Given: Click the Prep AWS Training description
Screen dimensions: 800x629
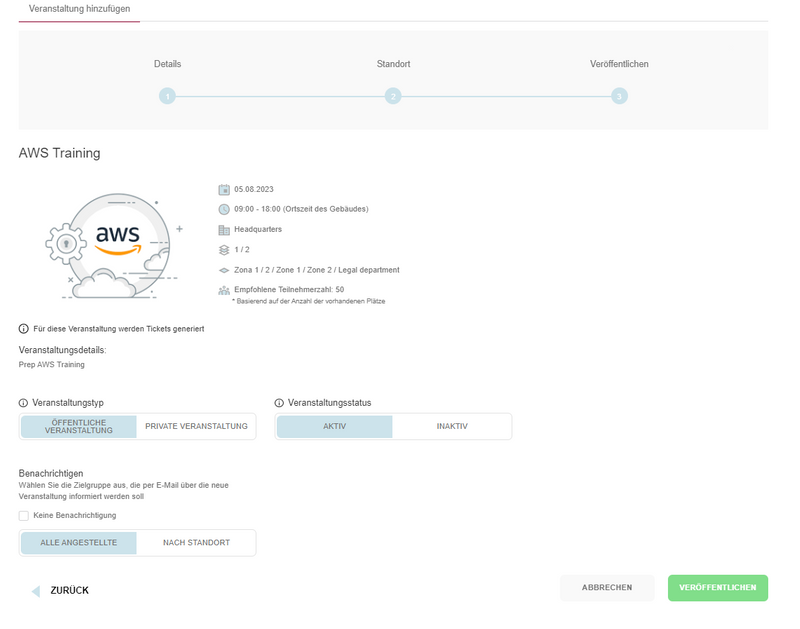Looking at the screenshot, I should click(x=52, y=365).
